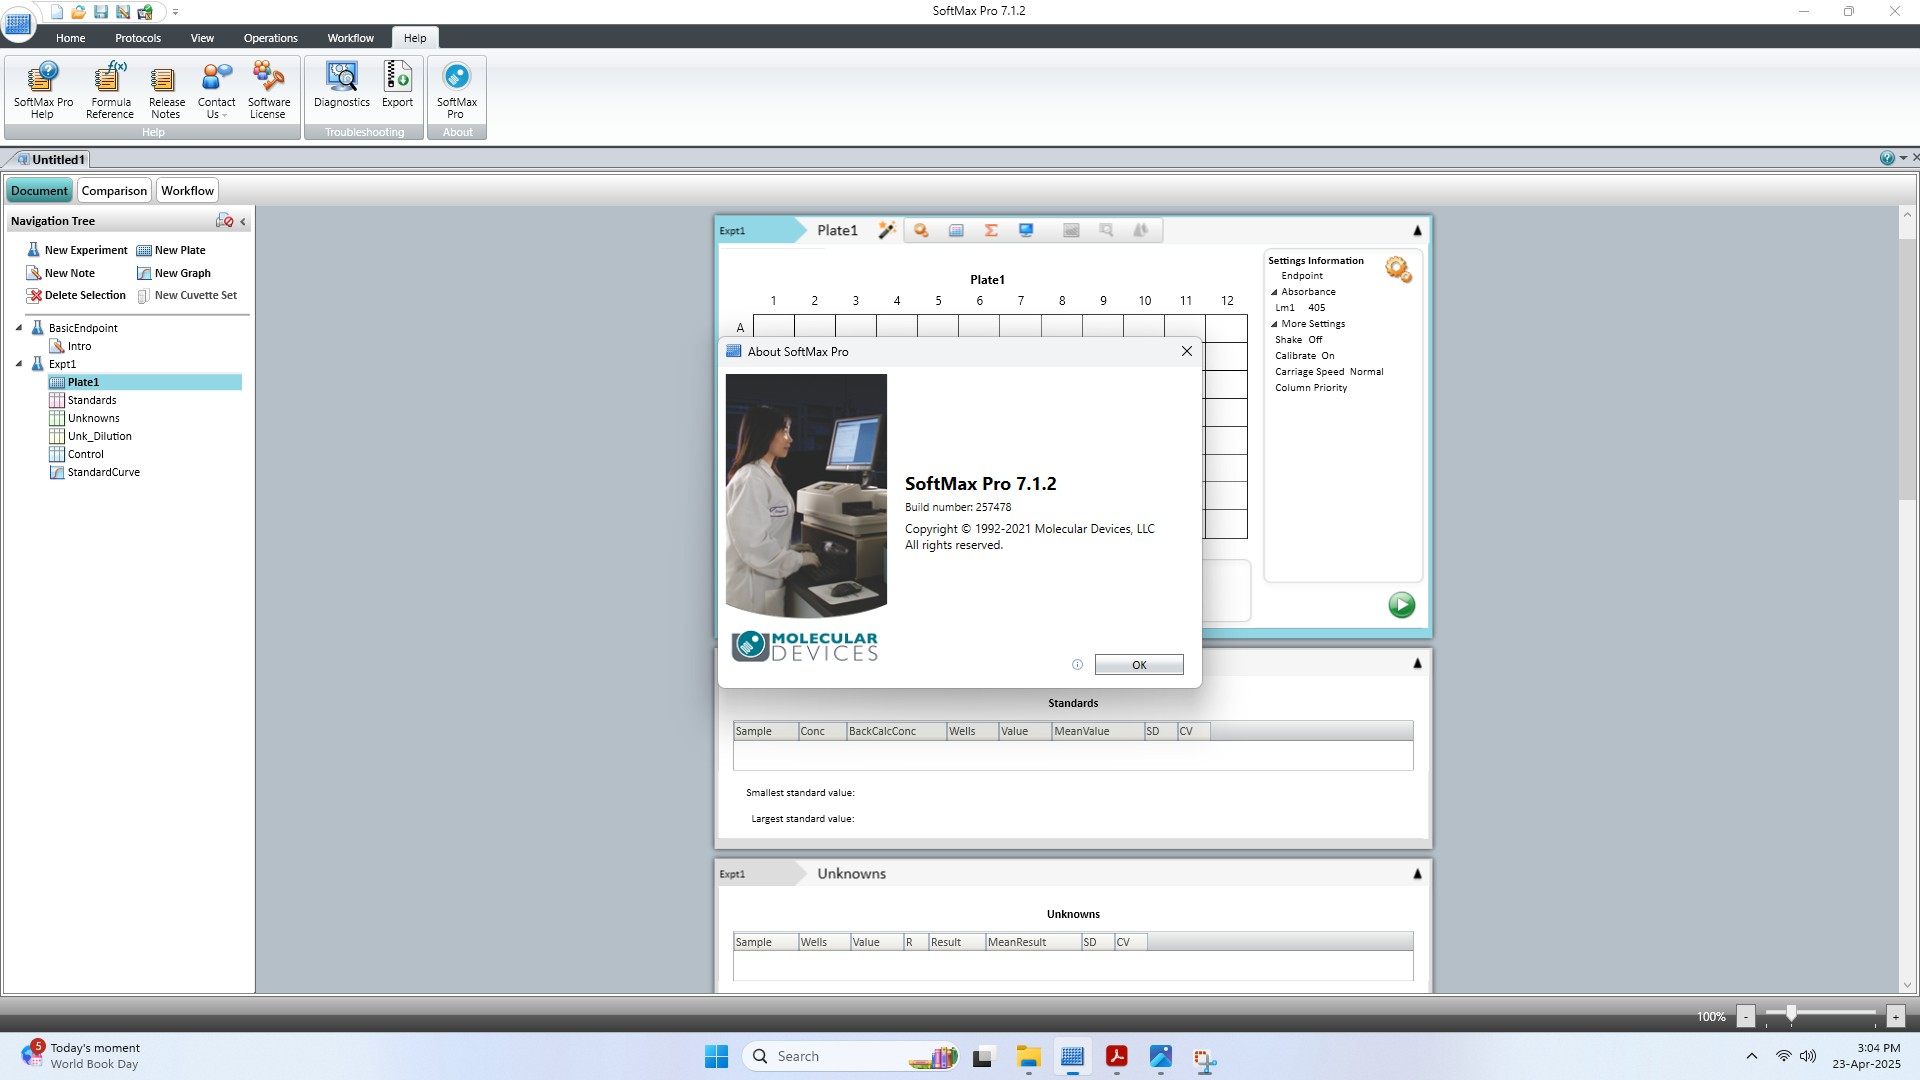Add a New Note section
Screen dimensions: 1920x1080
pos(61,273)
